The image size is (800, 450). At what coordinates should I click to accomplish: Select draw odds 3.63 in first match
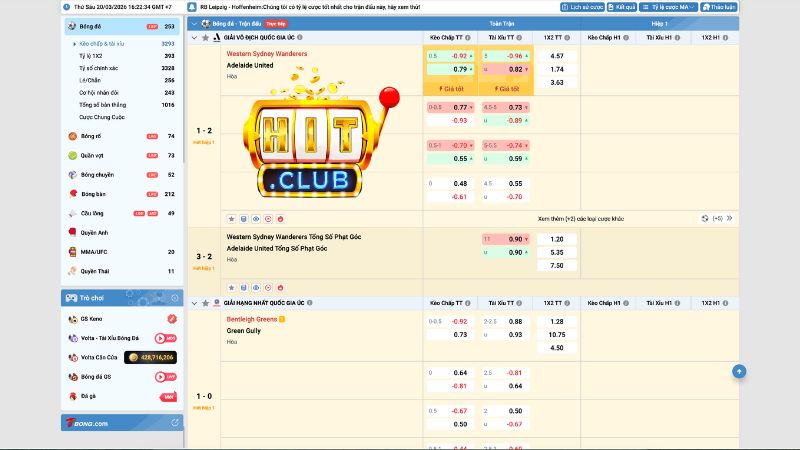(557, 83)
